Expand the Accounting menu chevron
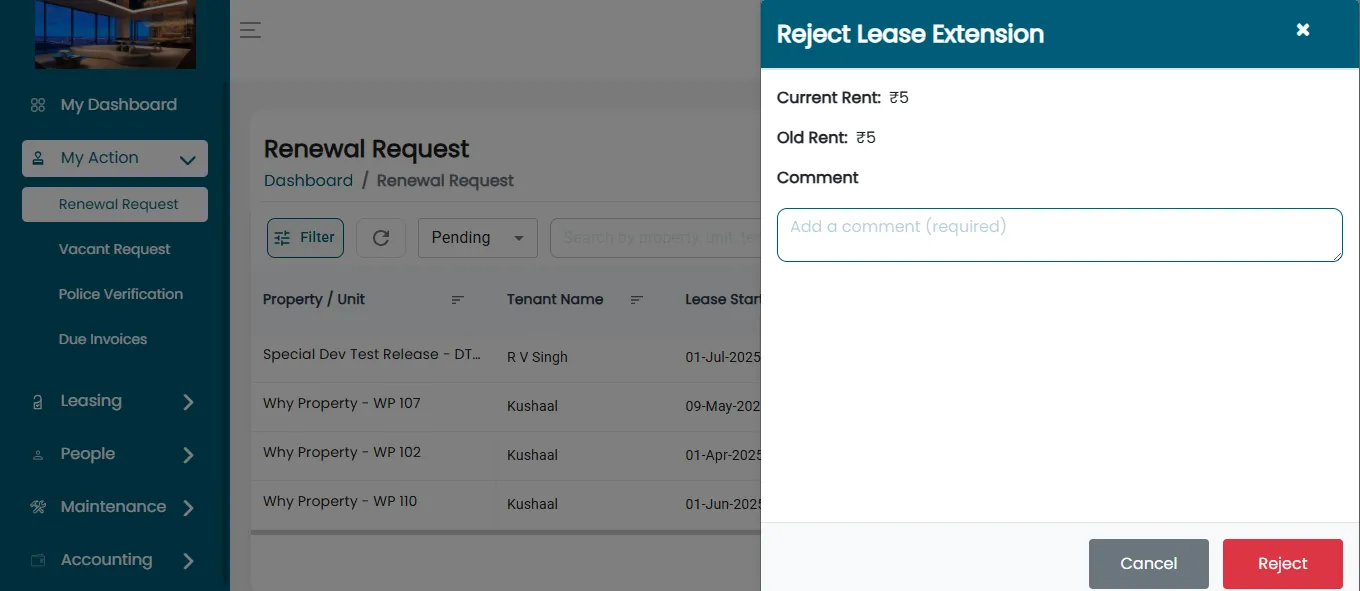 tap(188, 561)
